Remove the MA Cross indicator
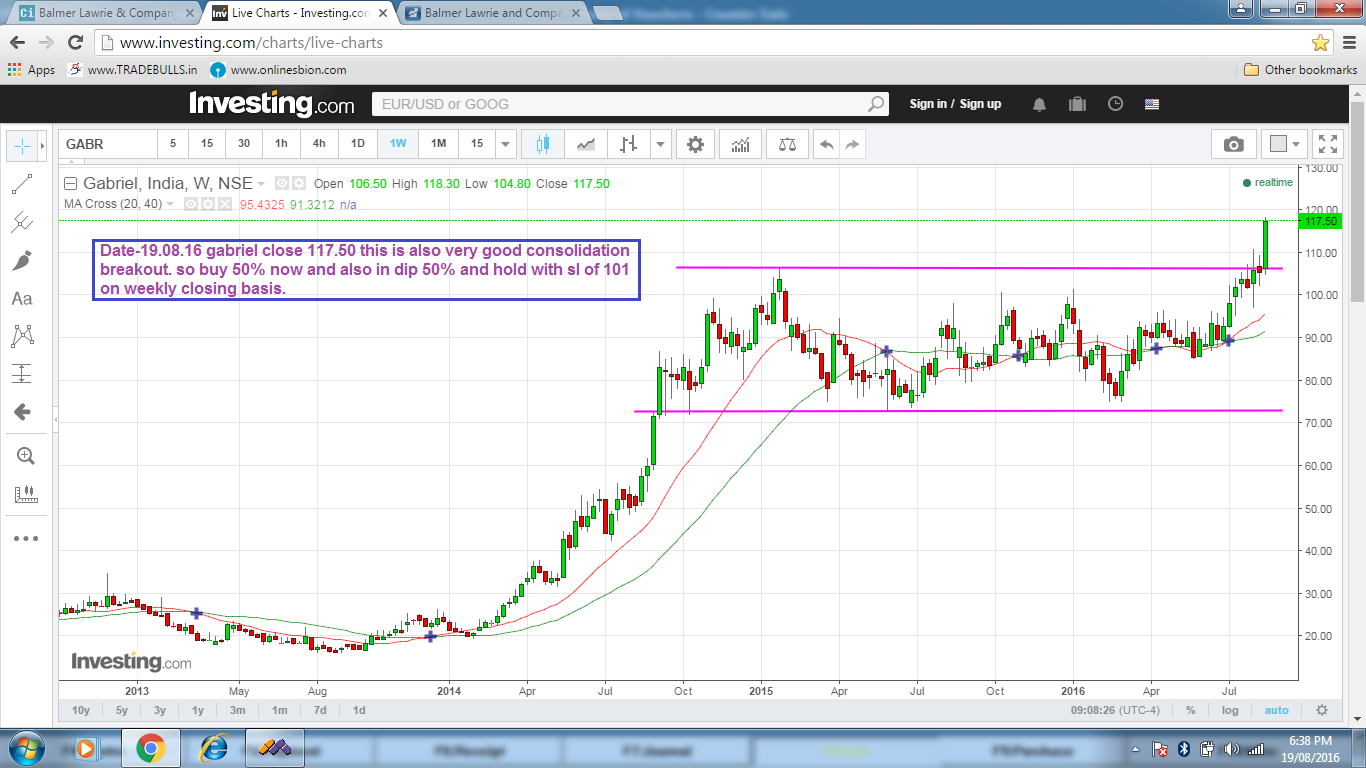 (x=224, y=204)
